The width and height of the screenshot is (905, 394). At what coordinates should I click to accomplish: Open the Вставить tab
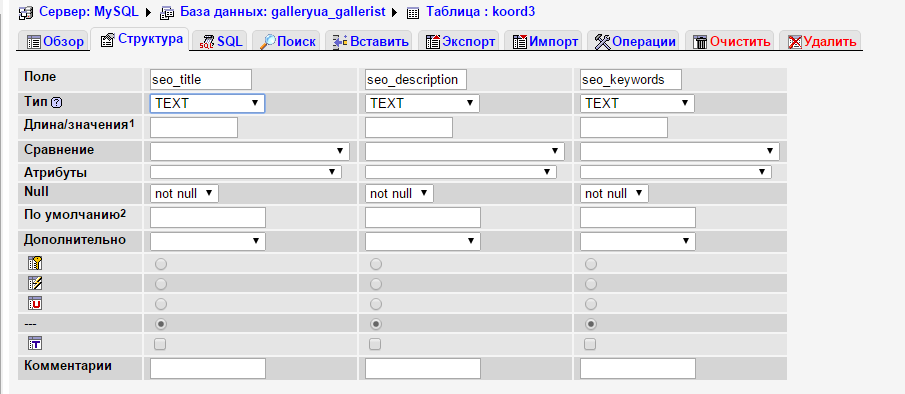coord(369,41)
